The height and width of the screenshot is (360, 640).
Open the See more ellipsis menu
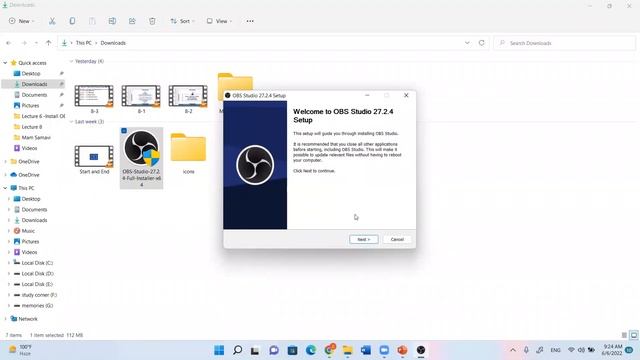(x=250, y=21)
